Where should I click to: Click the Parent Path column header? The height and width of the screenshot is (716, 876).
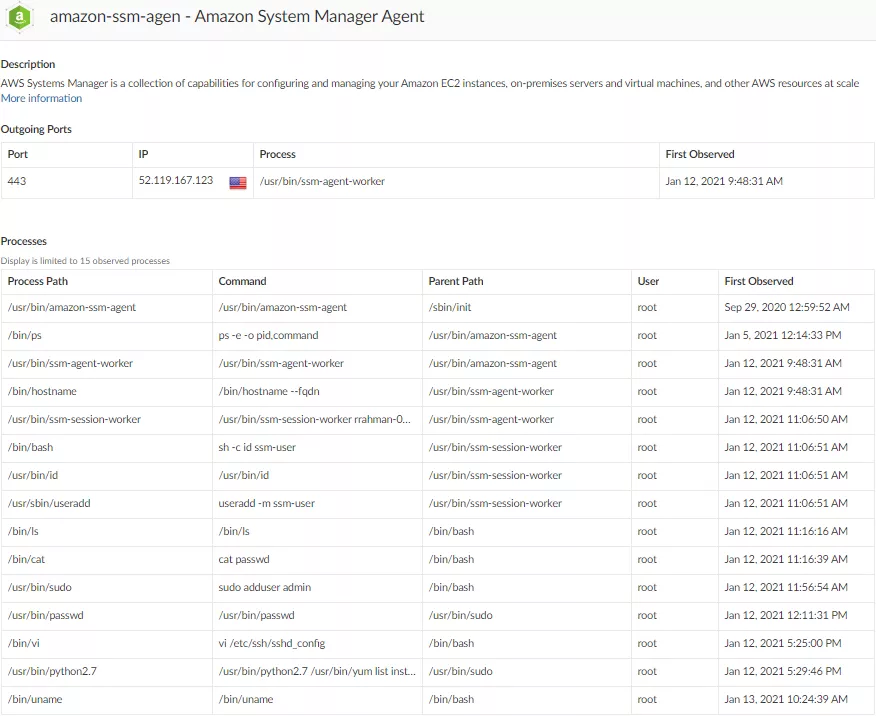(x=456, y=281)
